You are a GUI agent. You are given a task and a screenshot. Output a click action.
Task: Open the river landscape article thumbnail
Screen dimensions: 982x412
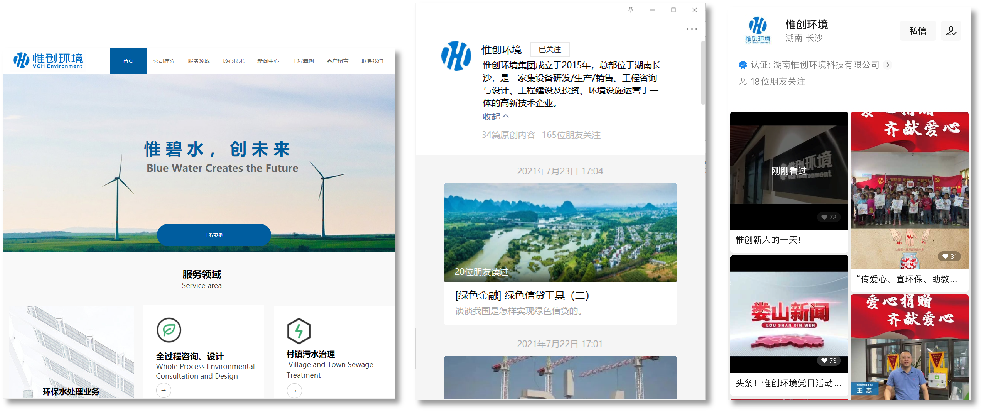point(561,232)
